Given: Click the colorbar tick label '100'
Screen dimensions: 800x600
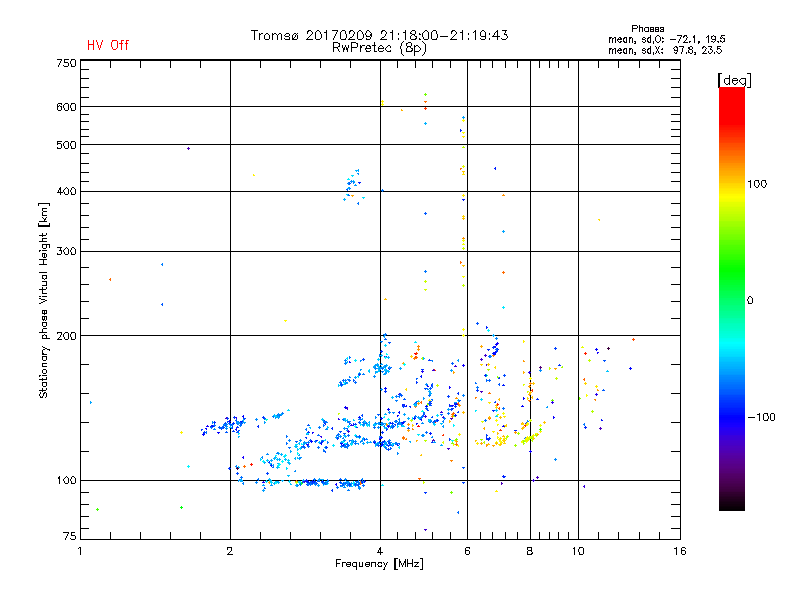Looking at the screenshot, I should coord(757,184).
